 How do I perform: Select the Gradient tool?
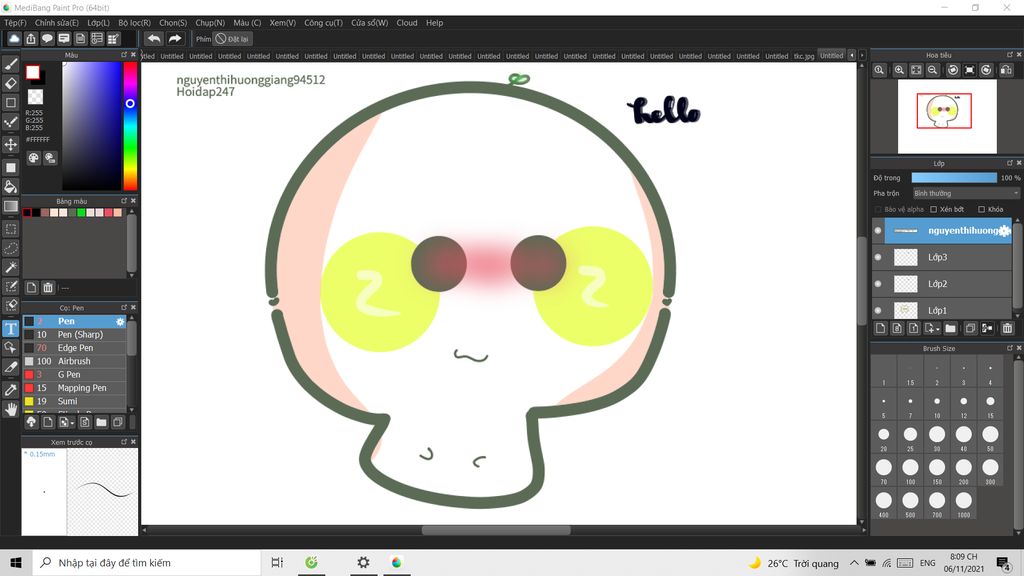[x=10, y=206]
